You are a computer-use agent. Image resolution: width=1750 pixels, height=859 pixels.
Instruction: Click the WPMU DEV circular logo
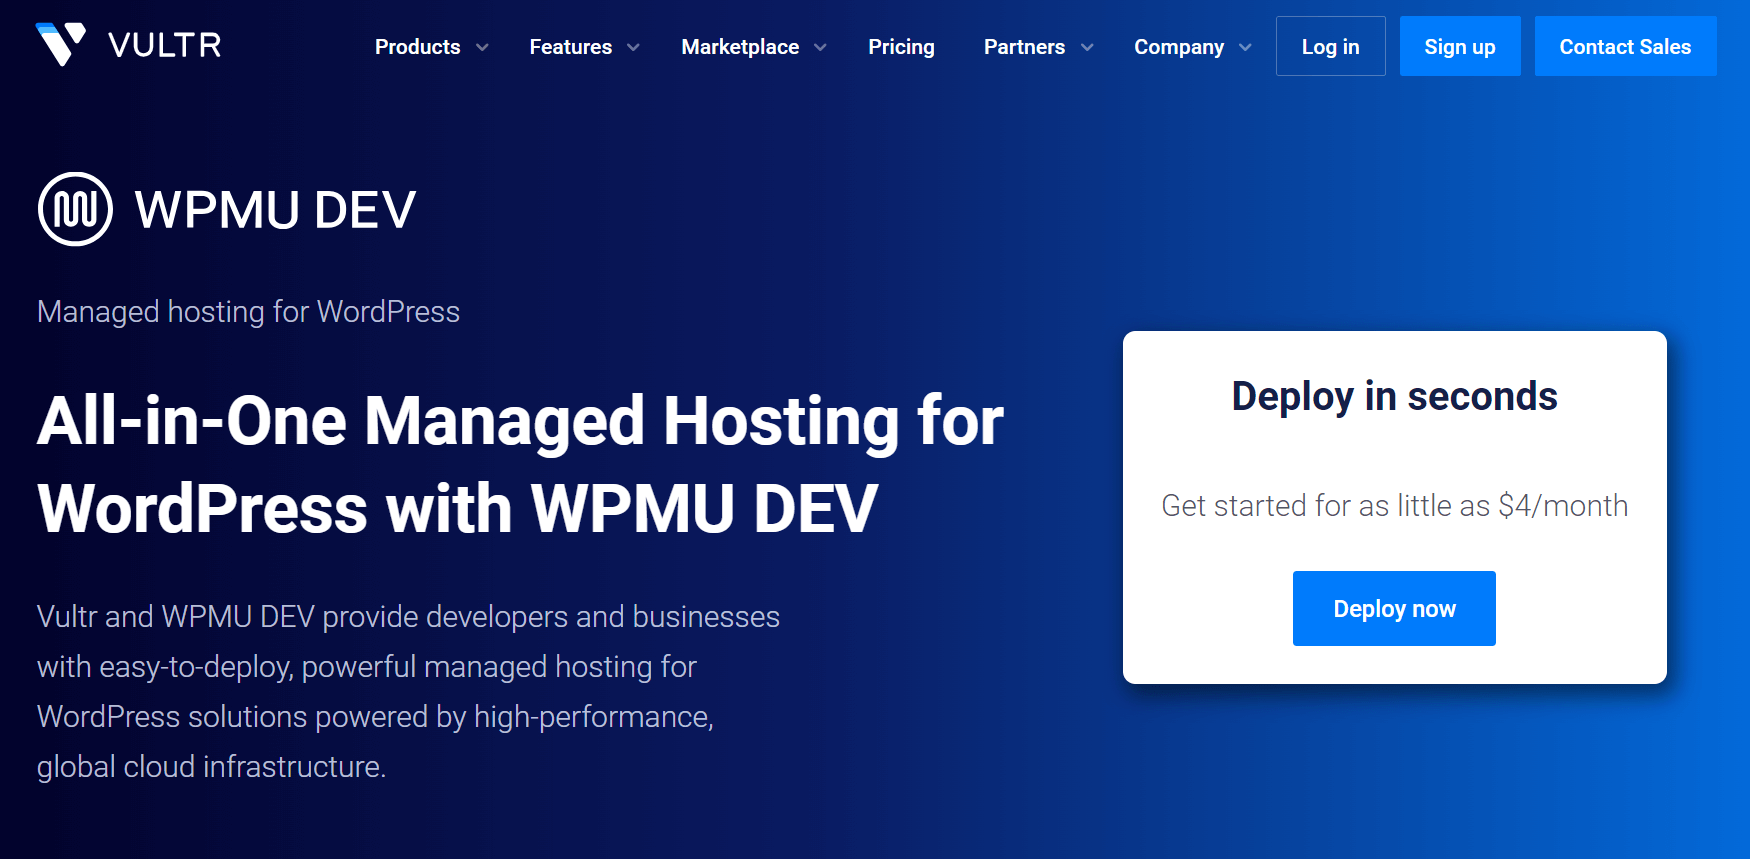(75, 209)
